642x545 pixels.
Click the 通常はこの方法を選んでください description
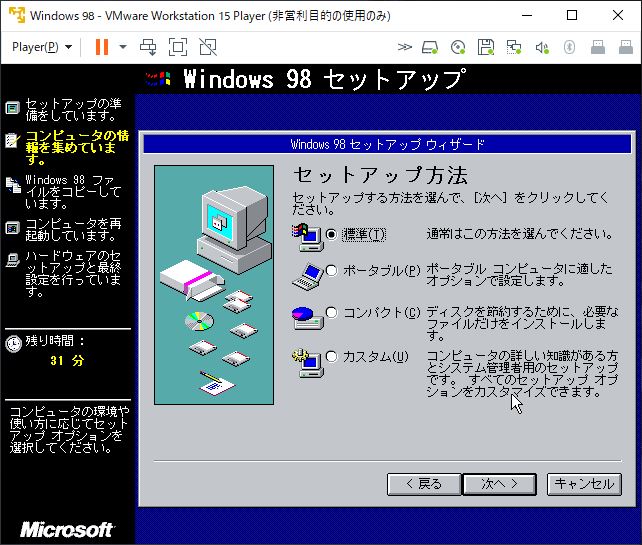click(x=520, y=234)
